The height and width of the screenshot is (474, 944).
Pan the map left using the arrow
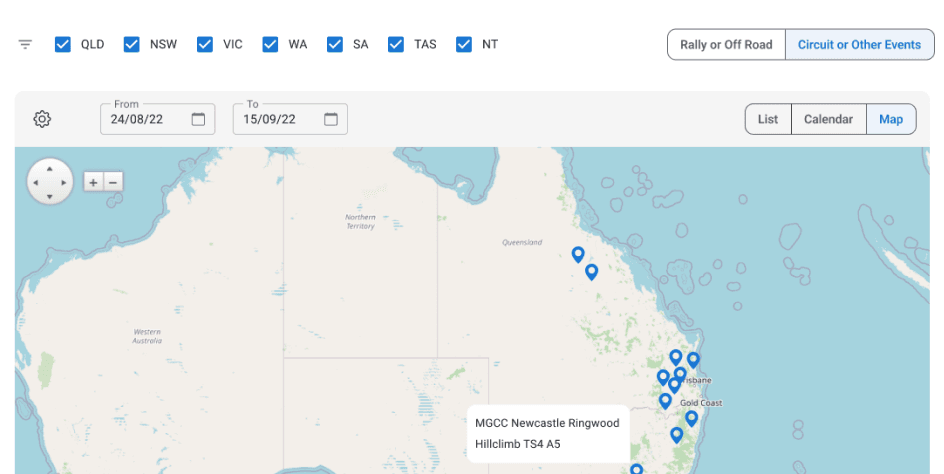click(35, 182)
